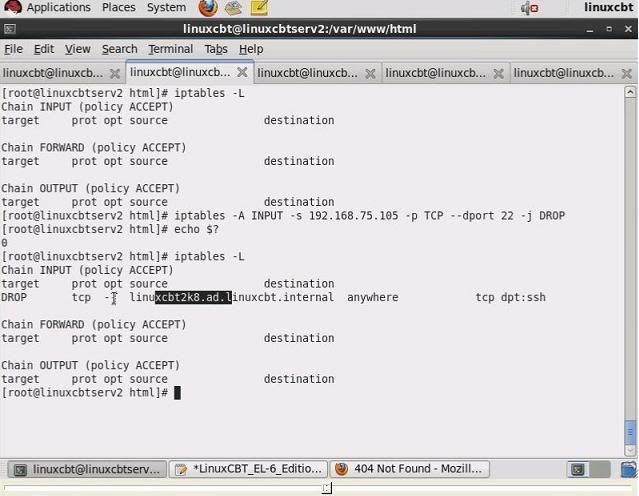This screenshot has width=639, height=496.
Task: Open the mail client panel launcher icon
Action: 233,8
